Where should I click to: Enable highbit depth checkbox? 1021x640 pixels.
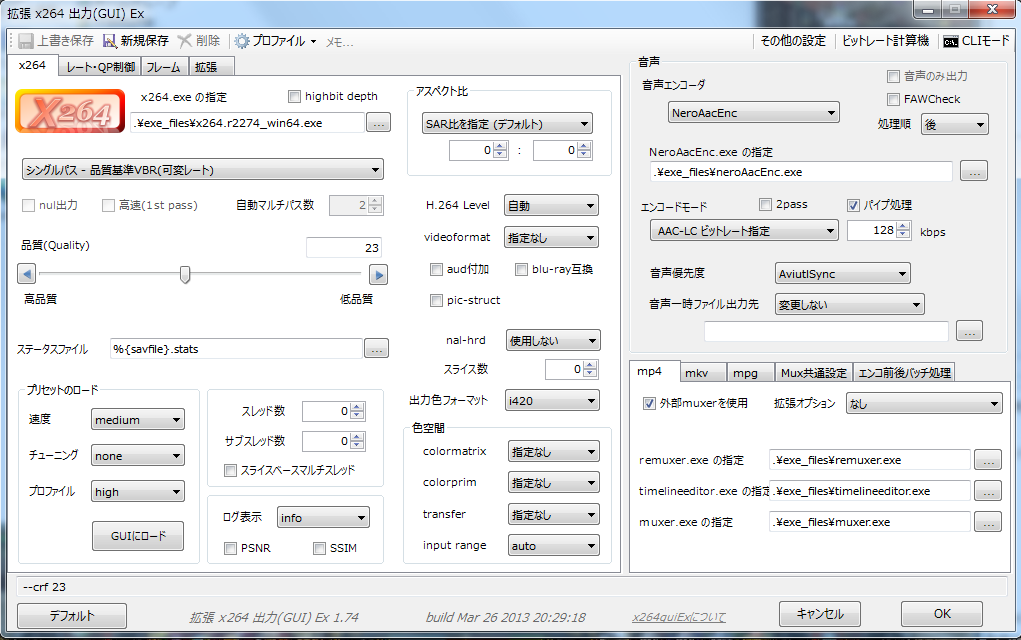294,96
